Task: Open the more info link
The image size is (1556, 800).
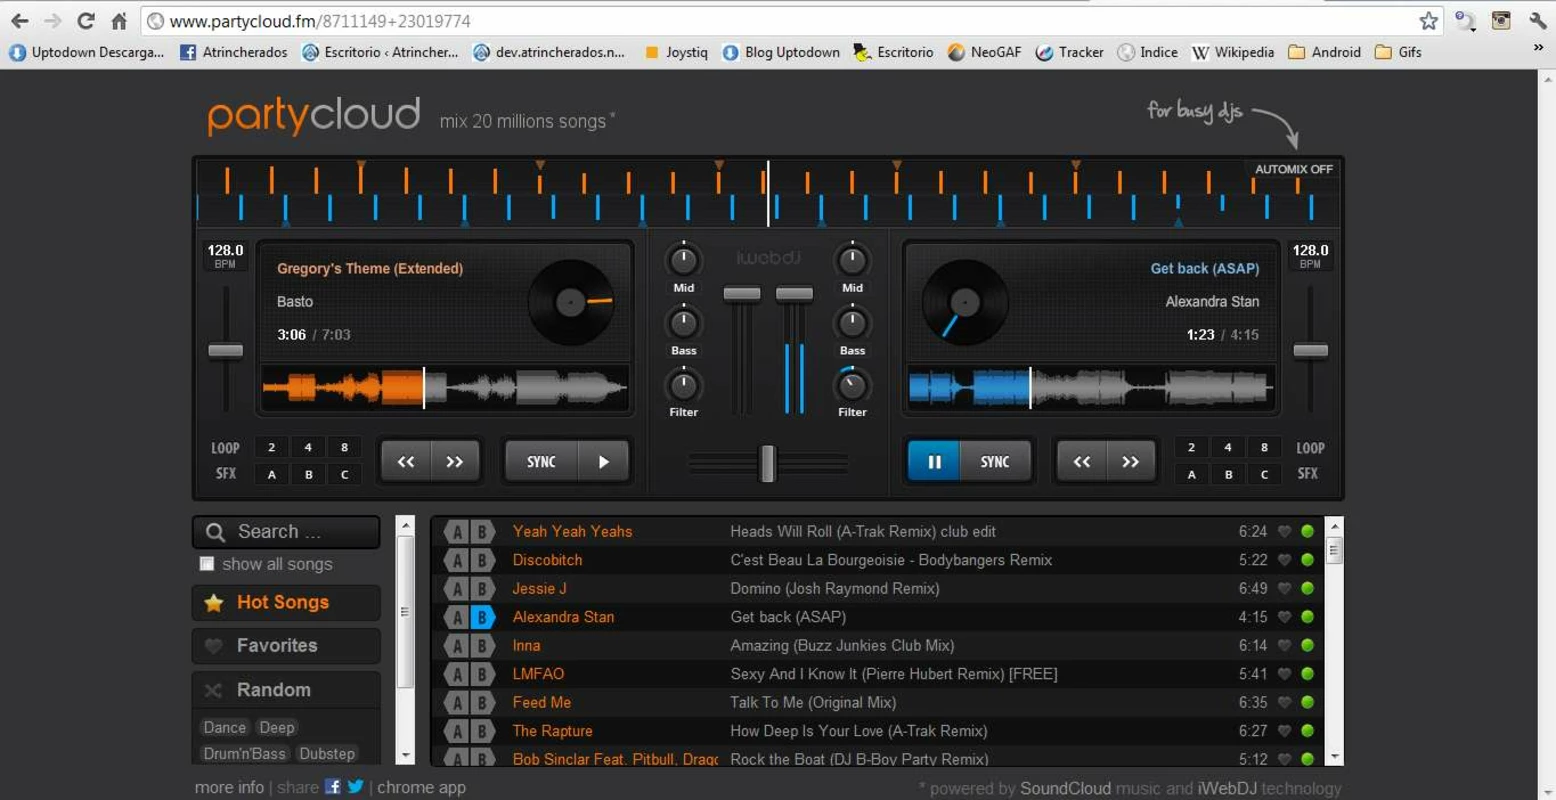Action: point(229,787)
